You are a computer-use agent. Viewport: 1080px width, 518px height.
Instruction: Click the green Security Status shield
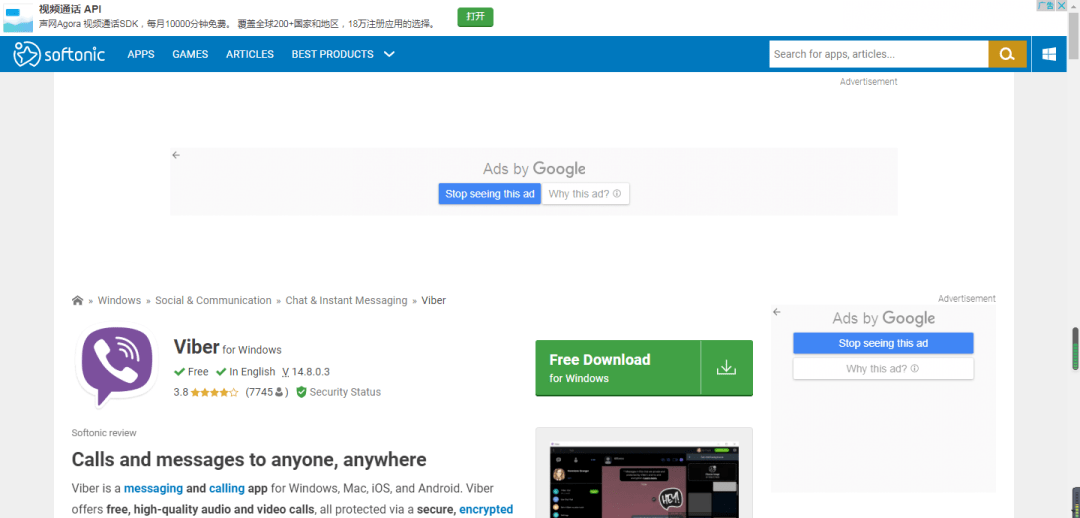pyautogui.click(x=301, y=392)
